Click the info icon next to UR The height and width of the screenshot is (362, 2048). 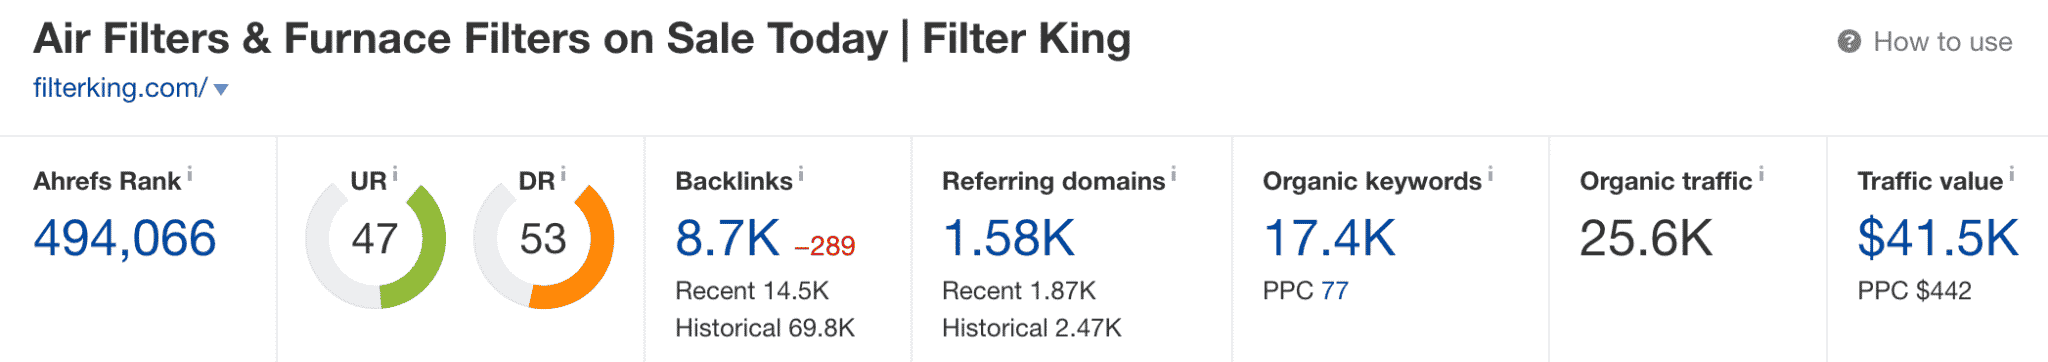395,174
